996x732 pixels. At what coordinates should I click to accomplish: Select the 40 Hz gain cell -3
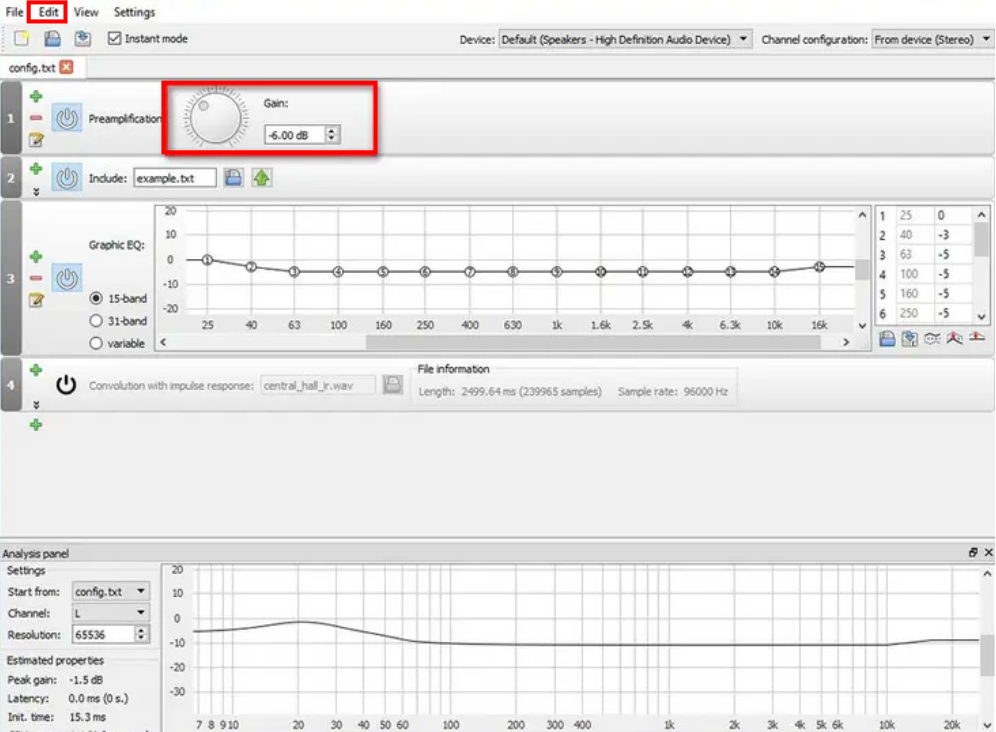[x=954, y=235]
